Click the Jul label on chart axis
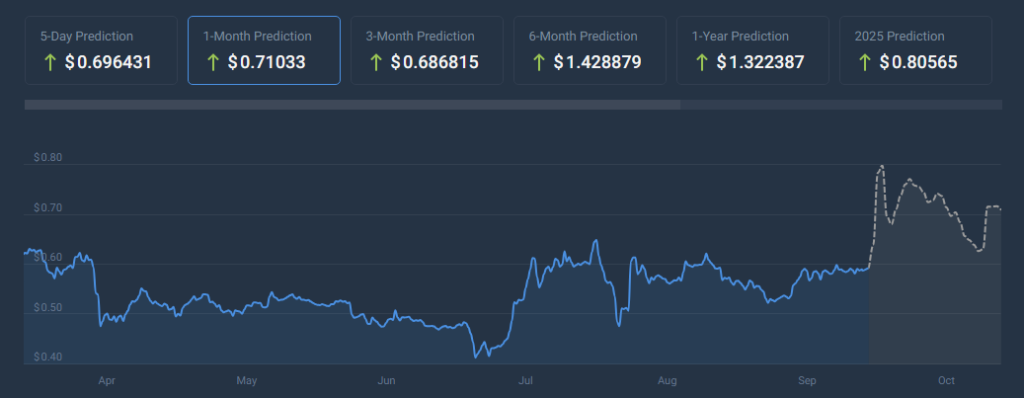 click(x=524, y=380)
